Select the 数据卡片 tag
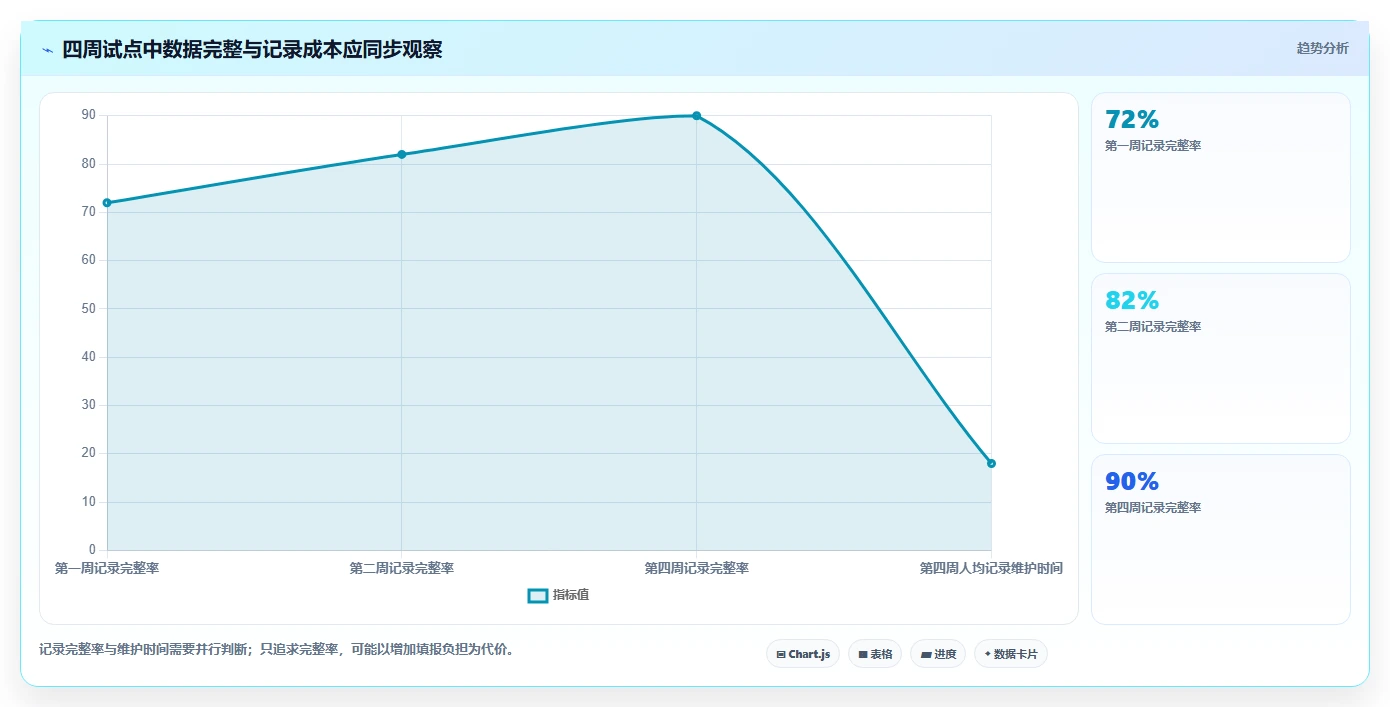1390x707 pixels. 1011,654
